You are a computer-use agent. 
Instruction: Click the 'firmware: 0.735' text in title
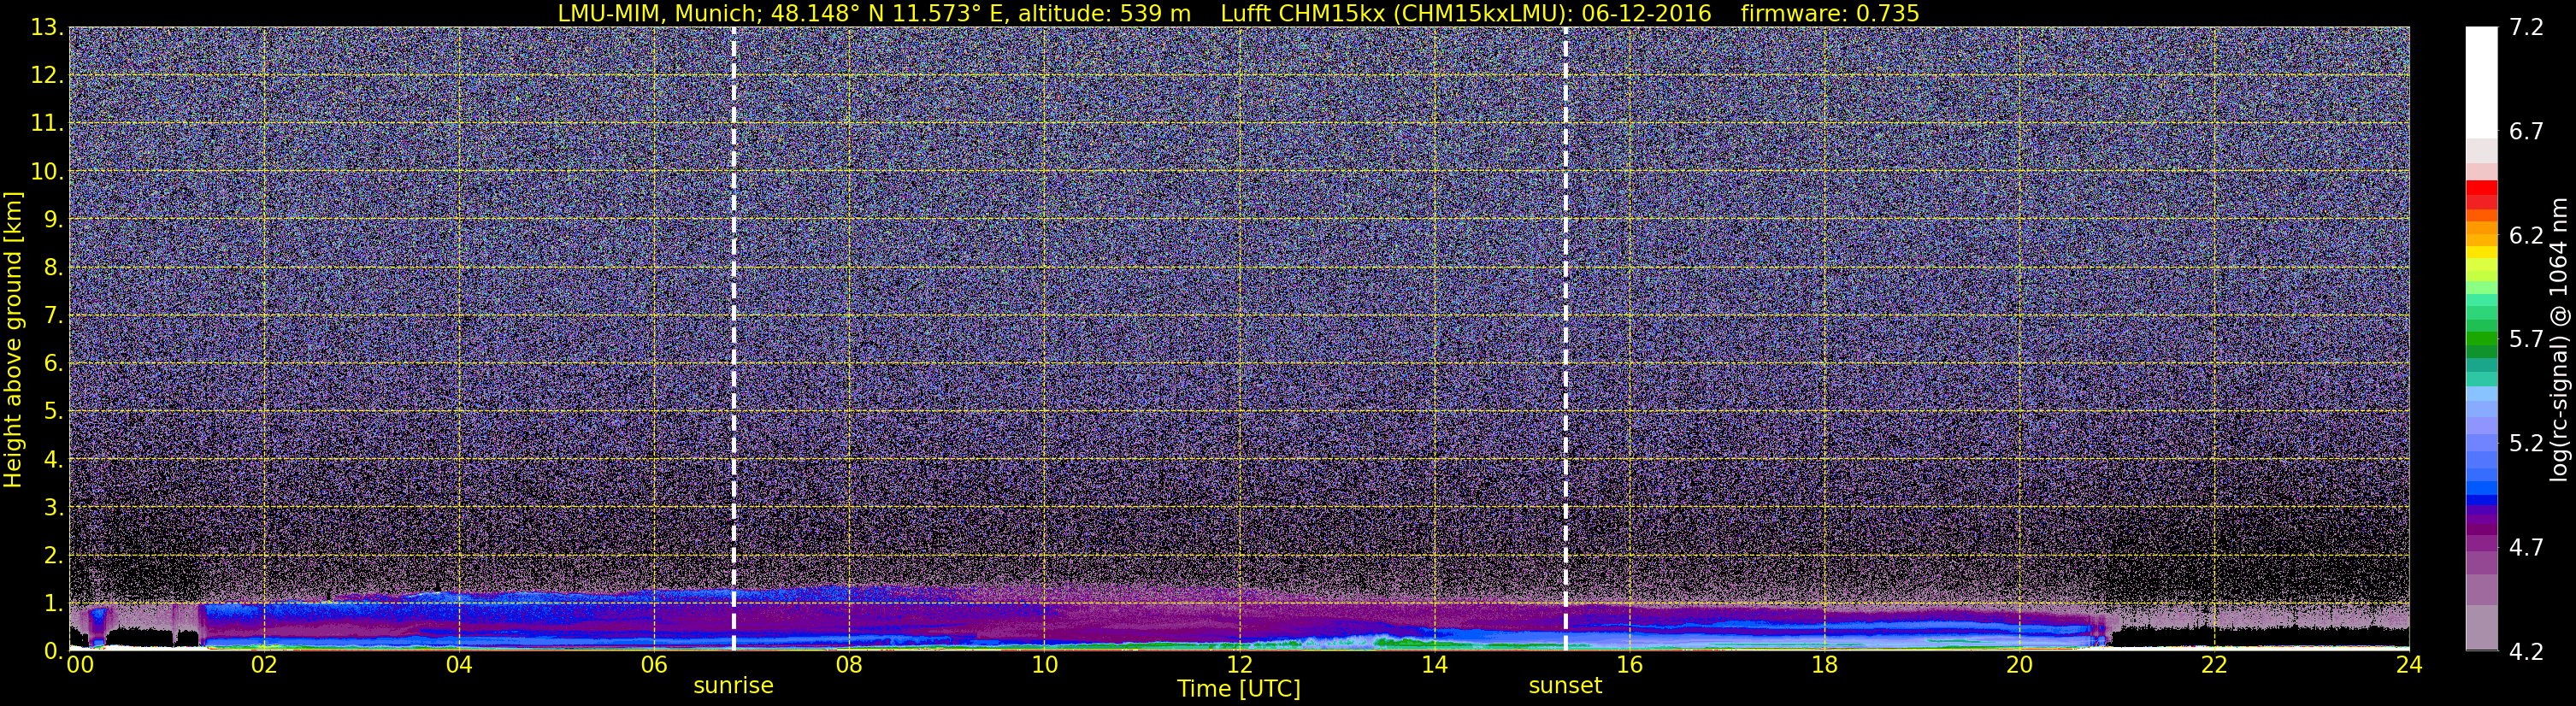tap(1830, 13)
